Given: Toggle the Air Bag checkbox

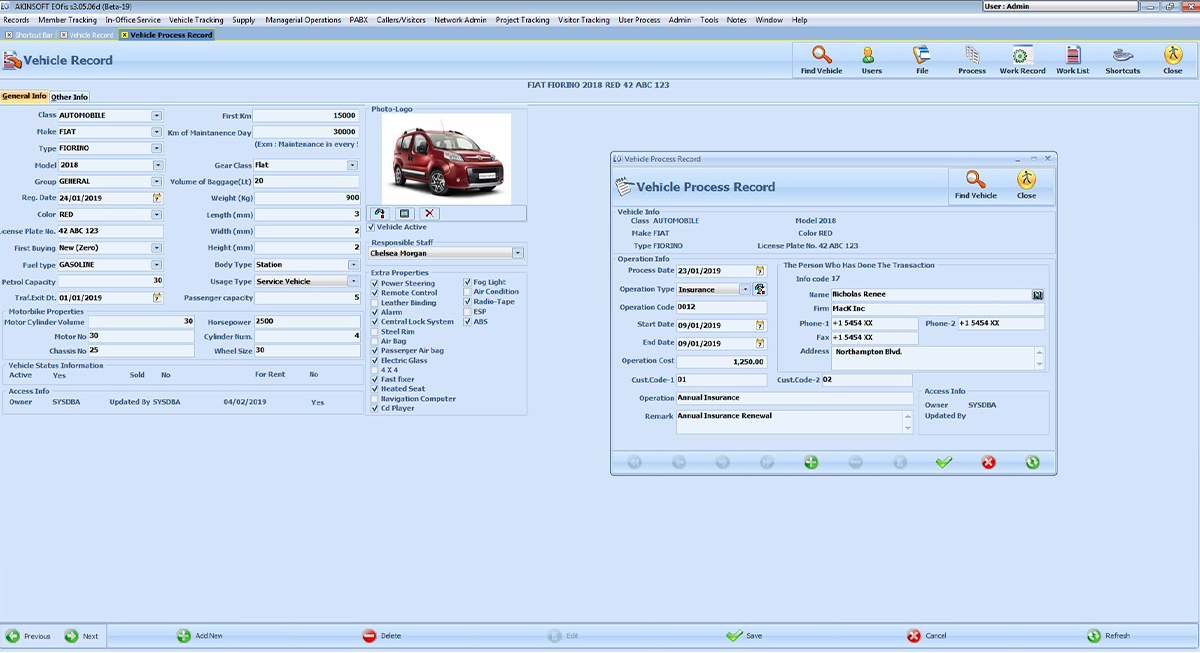Looking at the screenshot, I should click(375, 341).
